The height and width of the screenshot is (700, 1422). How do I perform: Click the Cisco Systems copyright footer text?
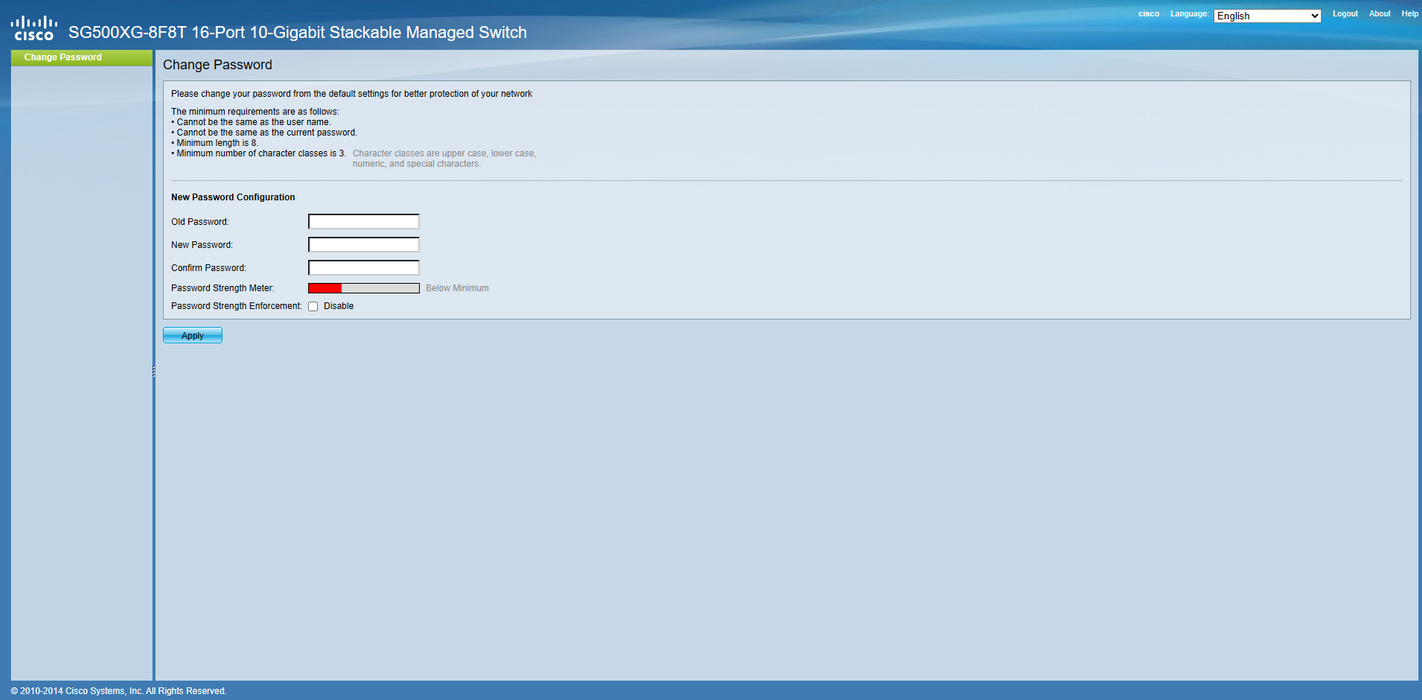(118, 691)
